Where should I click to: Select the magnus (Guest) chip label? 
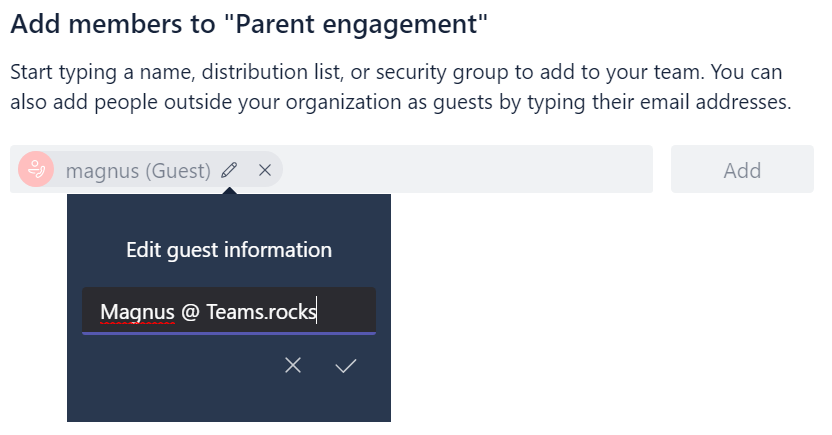click(x=138, y=171)
